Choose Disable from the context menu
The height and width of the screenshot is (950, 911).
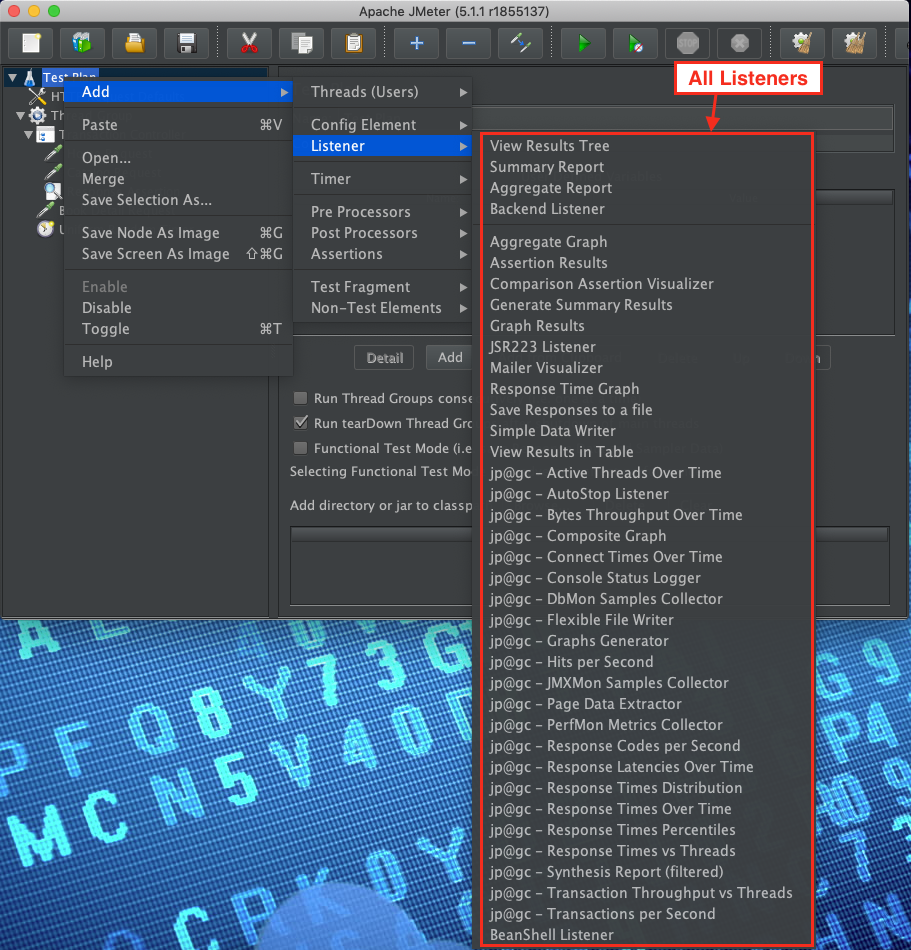[178, 308]
